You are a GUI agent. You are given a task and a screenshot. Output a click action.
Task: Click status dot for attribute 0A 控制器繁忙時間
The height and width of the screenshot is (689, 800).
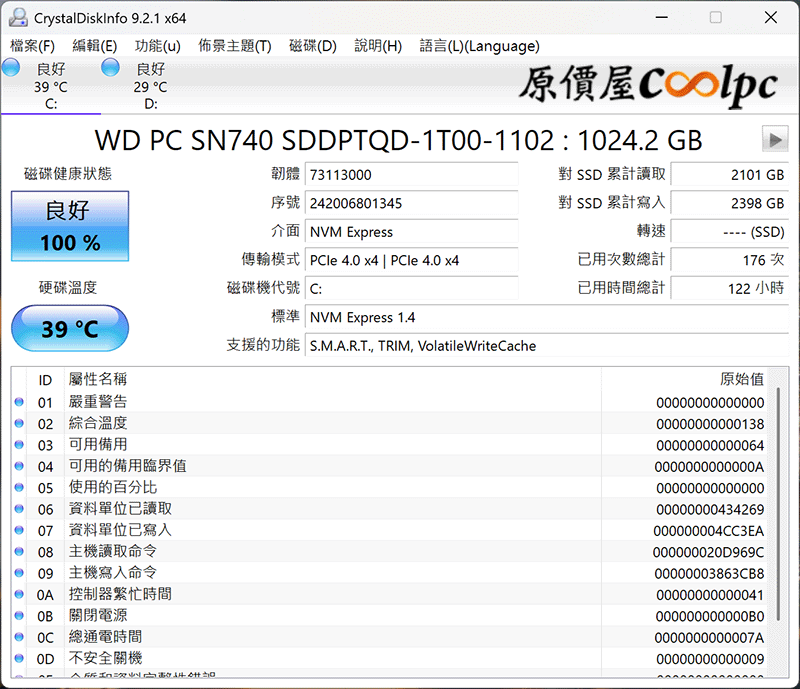(x=19, y=595)
